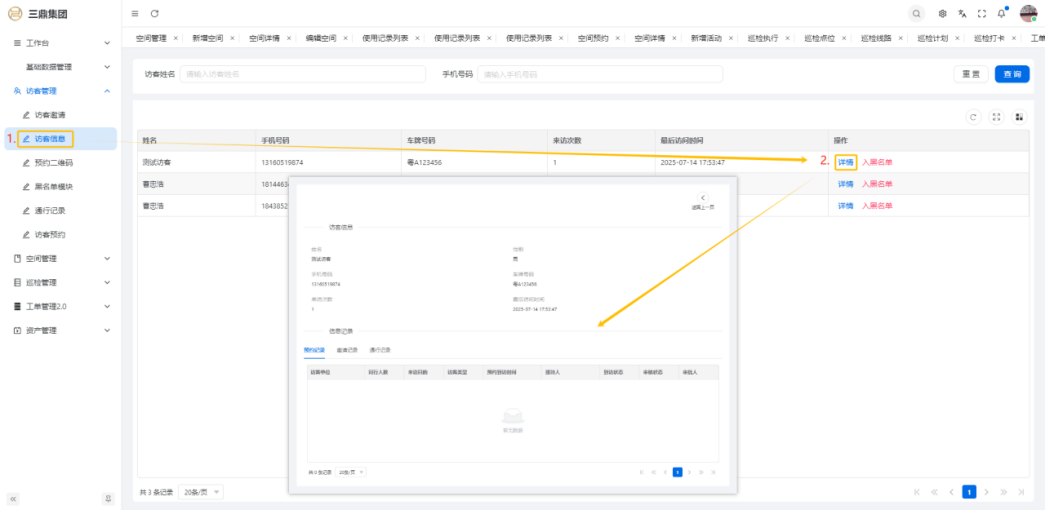Click the language translation icon
The image size is (1045, 510).
tap(962, 14)
